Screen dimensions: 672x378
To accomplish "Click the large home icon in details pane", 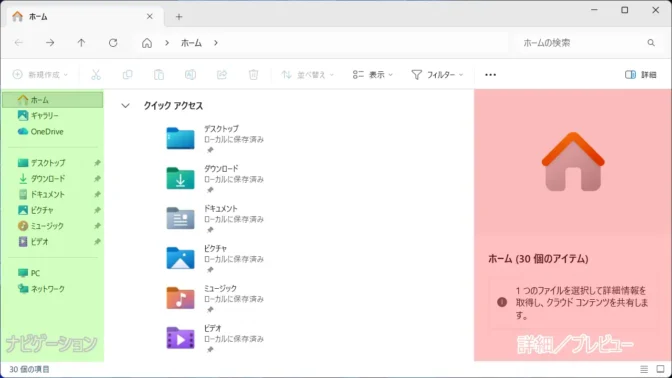I will tap(573, 162).
